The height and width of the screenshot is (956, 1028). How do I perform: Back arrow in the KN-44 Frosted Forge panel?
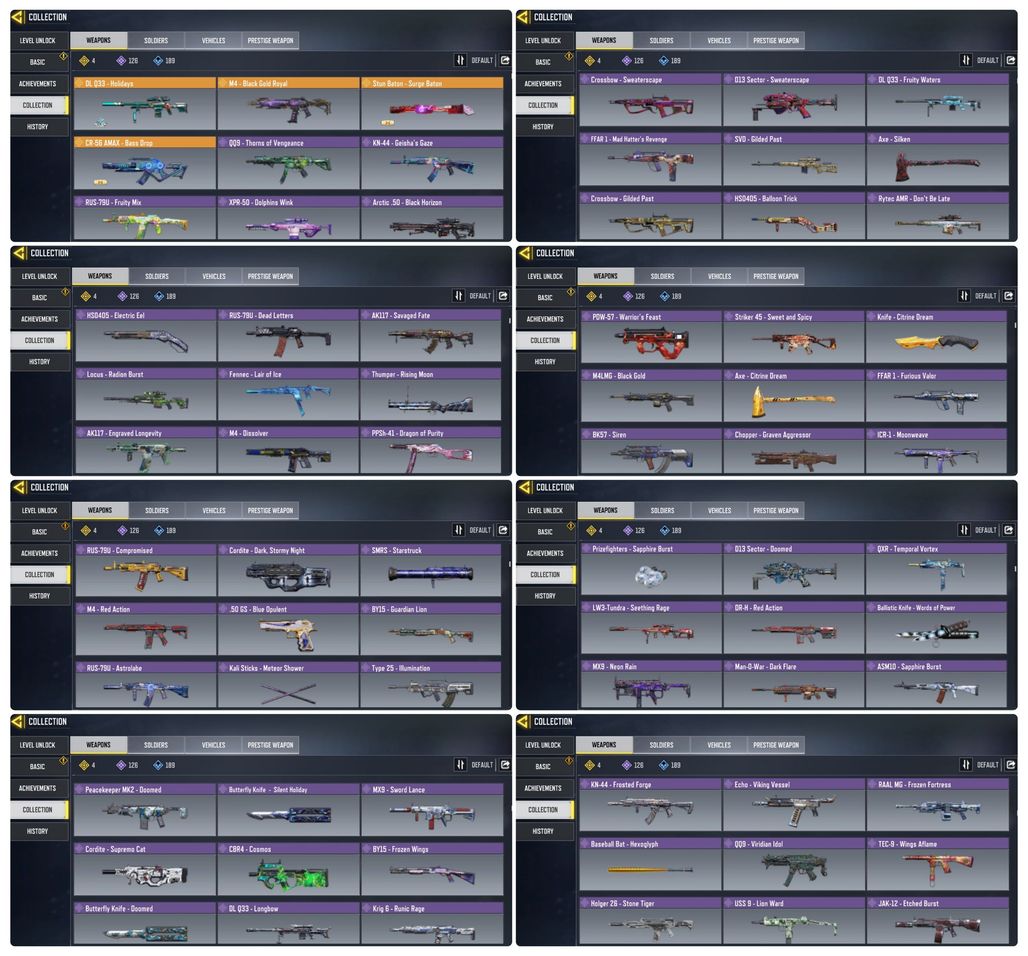click(x=523, y=722)
